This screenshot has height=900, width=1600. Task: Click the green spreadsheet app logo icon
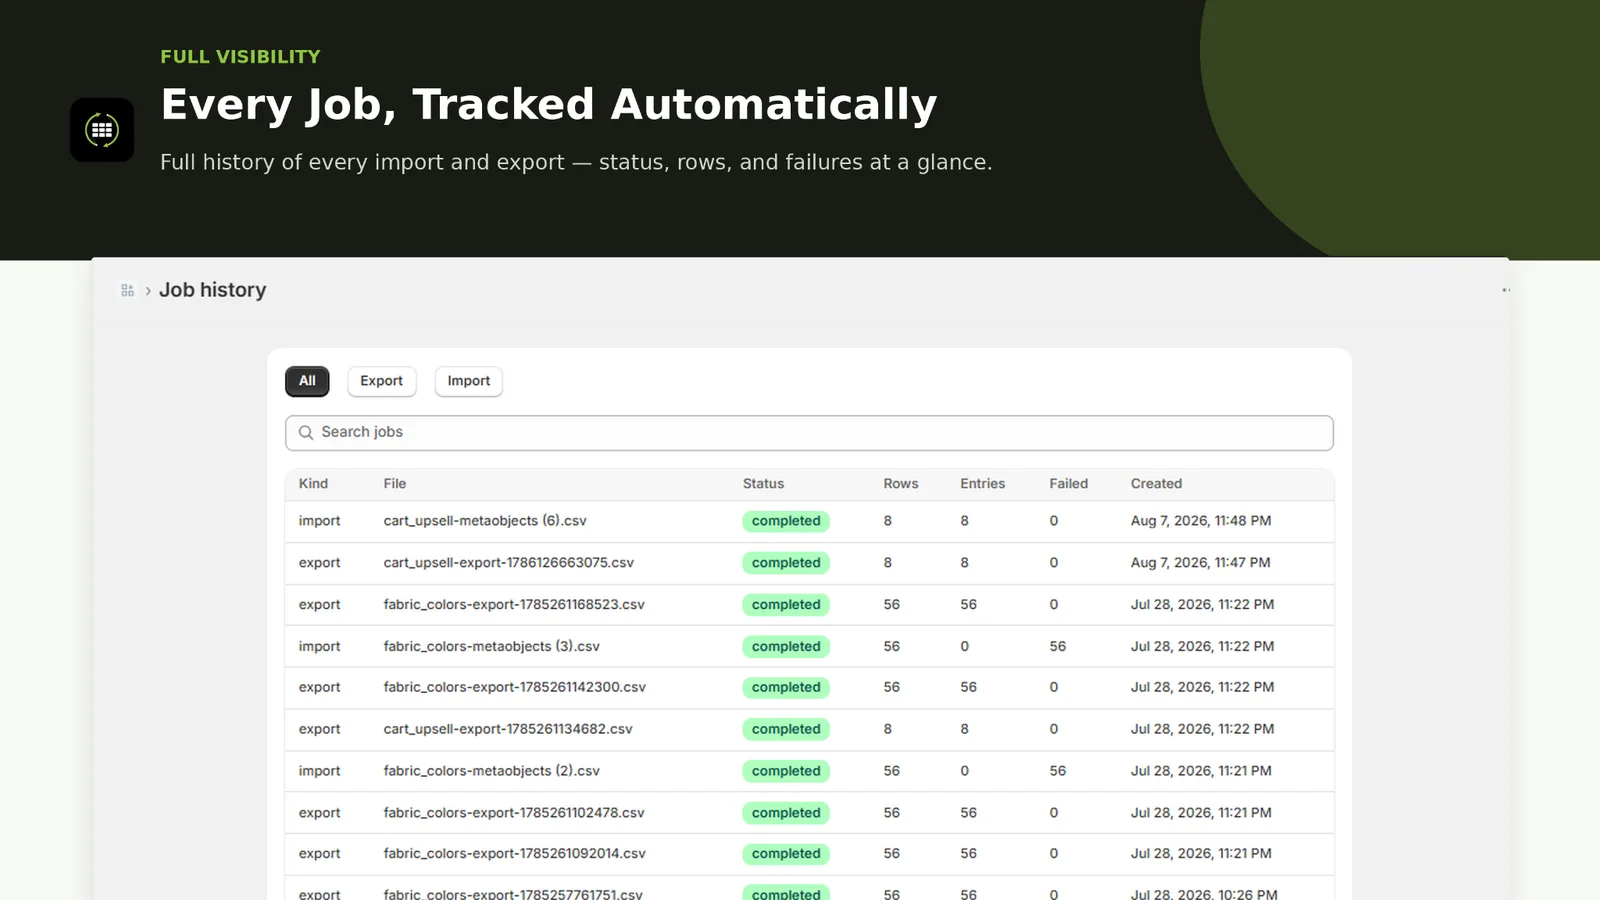102,130
